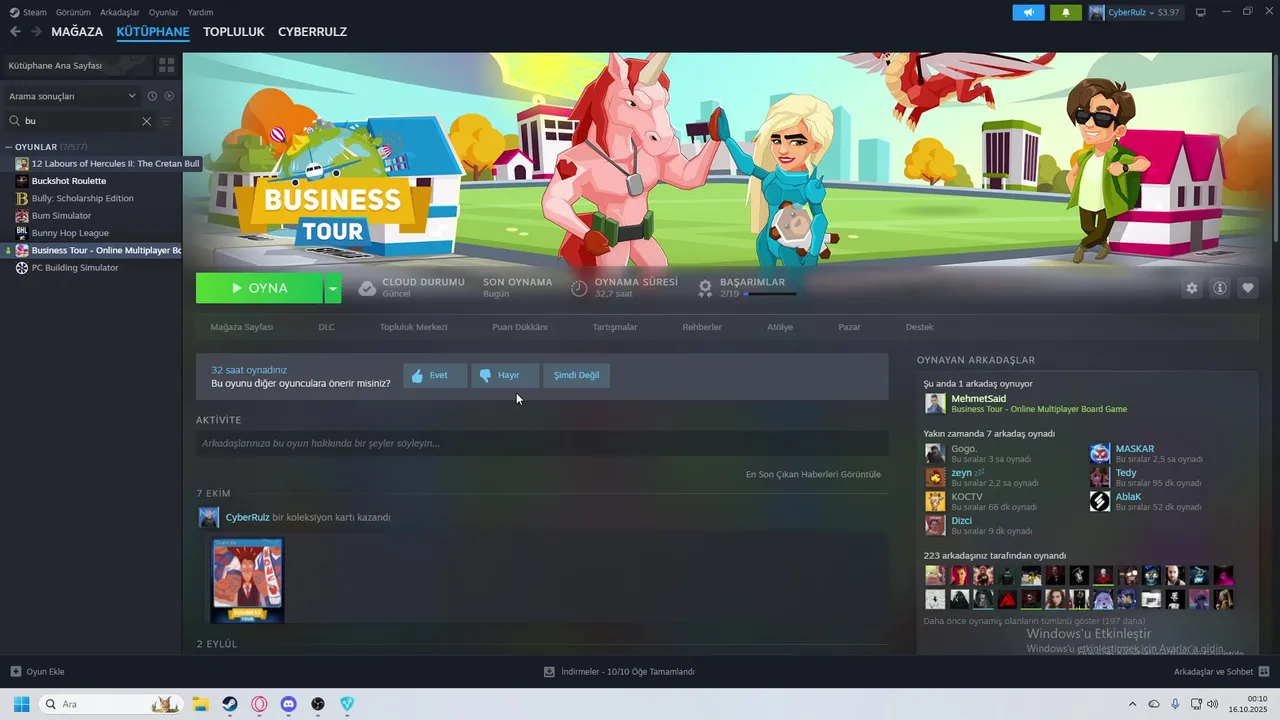
Task: Open the Oyunlar menu
Action: click(163, 12)
